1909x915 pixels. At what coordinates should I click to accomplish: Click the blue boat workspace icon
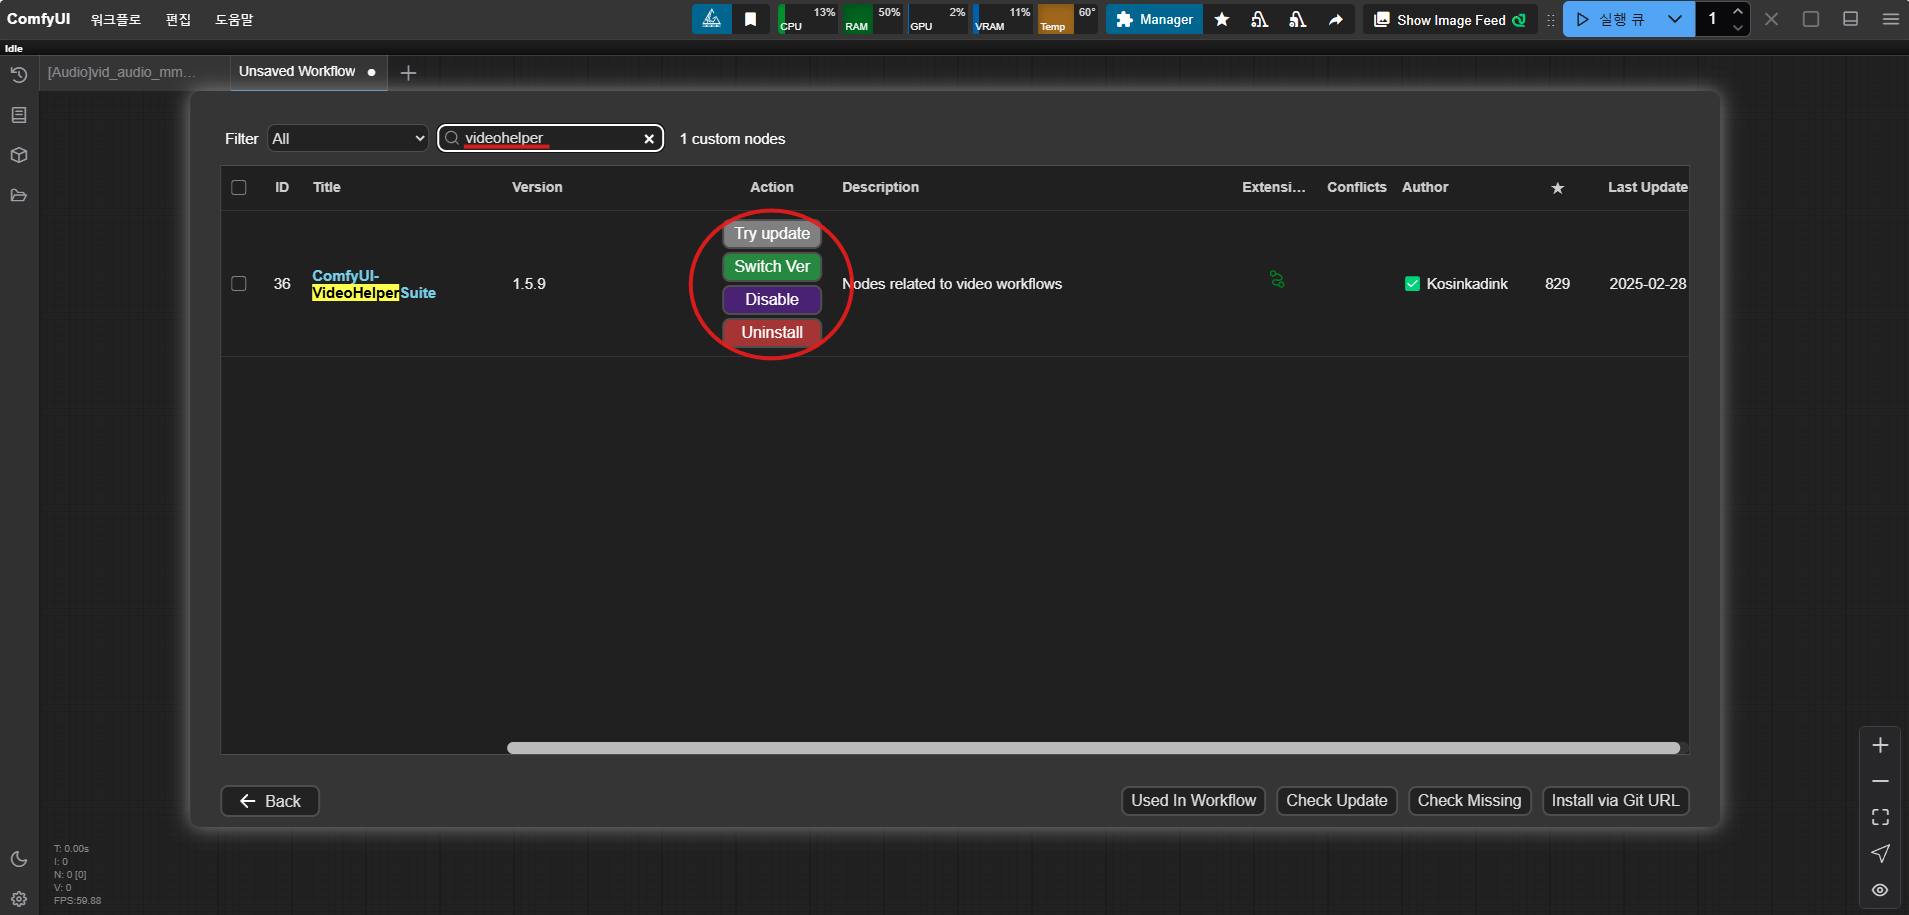(711, 19)
